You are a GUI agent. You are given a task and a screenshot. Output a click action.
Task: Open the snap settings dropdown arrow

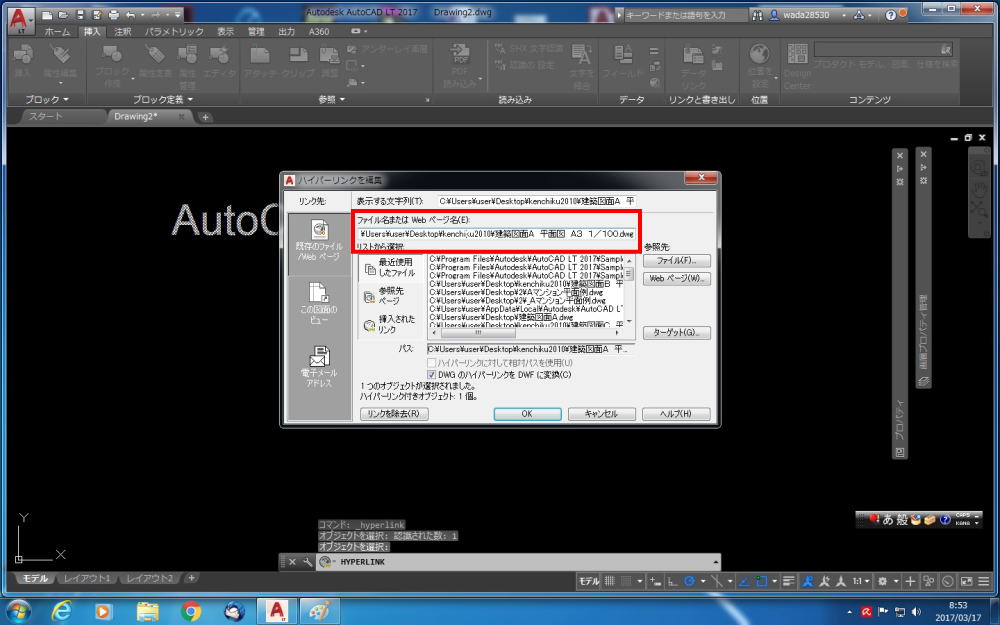click(x=640, y=581)
